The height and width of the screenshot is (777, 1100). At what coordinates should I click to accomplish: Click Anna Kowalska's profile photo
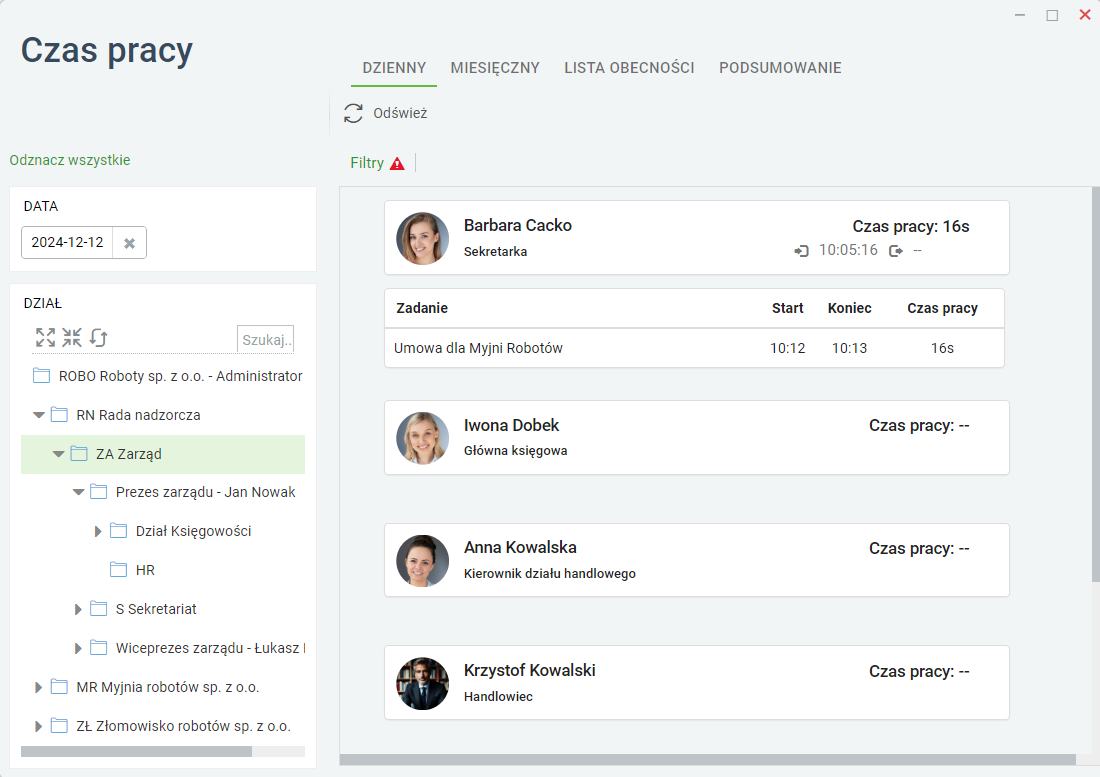tap(422, 561)
